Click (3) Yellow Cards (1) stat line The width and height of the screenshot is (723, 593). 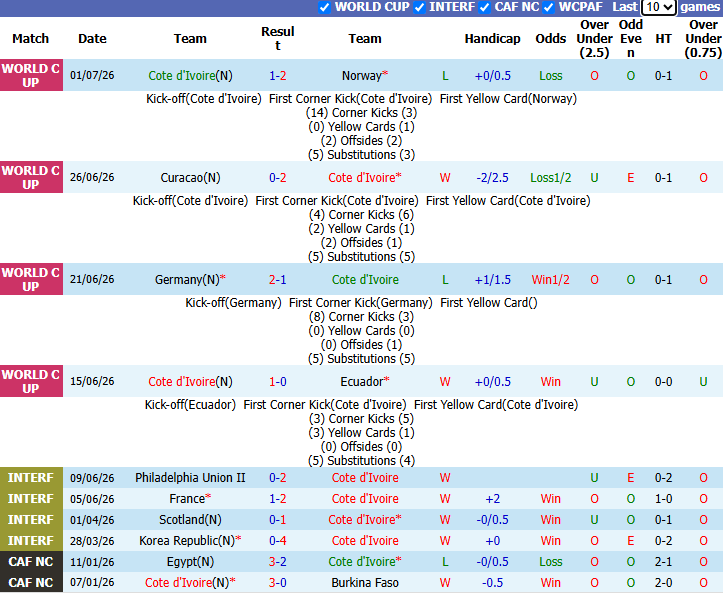362,433
